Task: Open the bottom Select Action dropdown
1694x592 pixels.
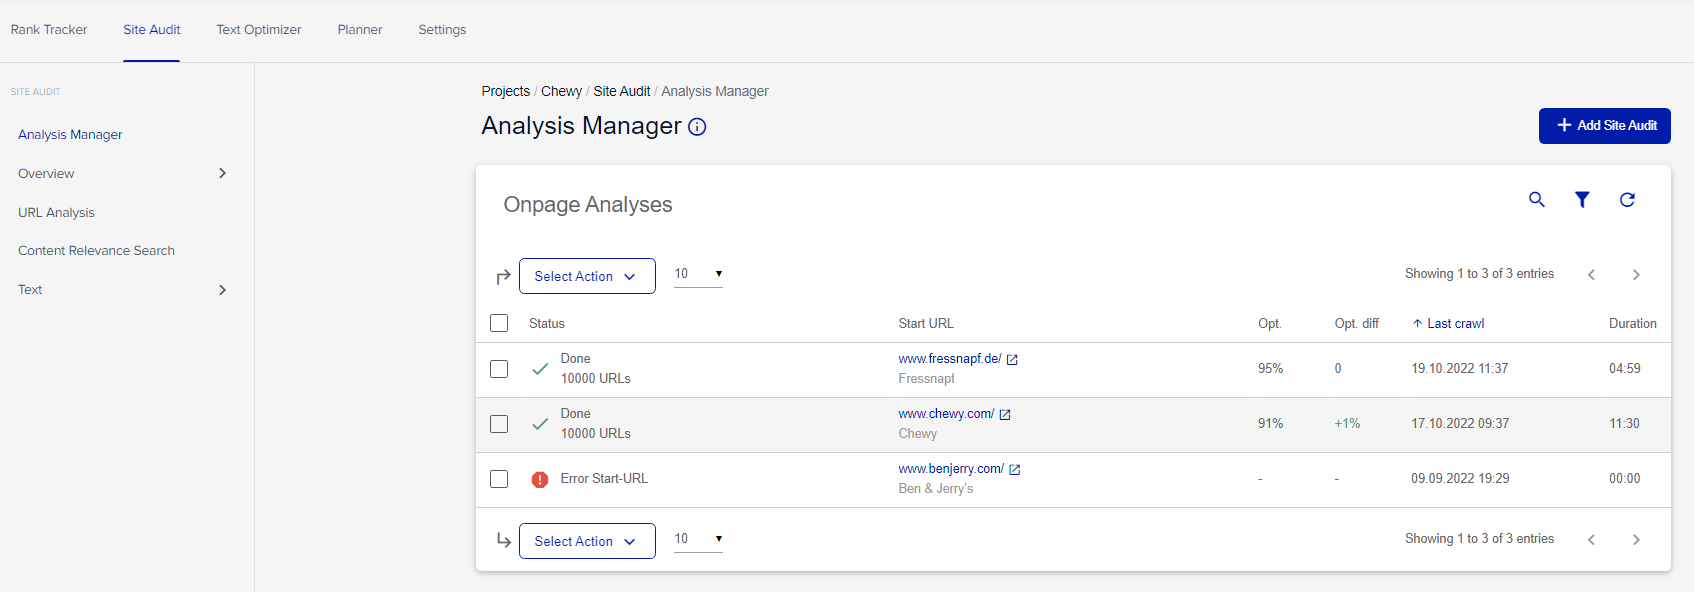Action: 587,541
